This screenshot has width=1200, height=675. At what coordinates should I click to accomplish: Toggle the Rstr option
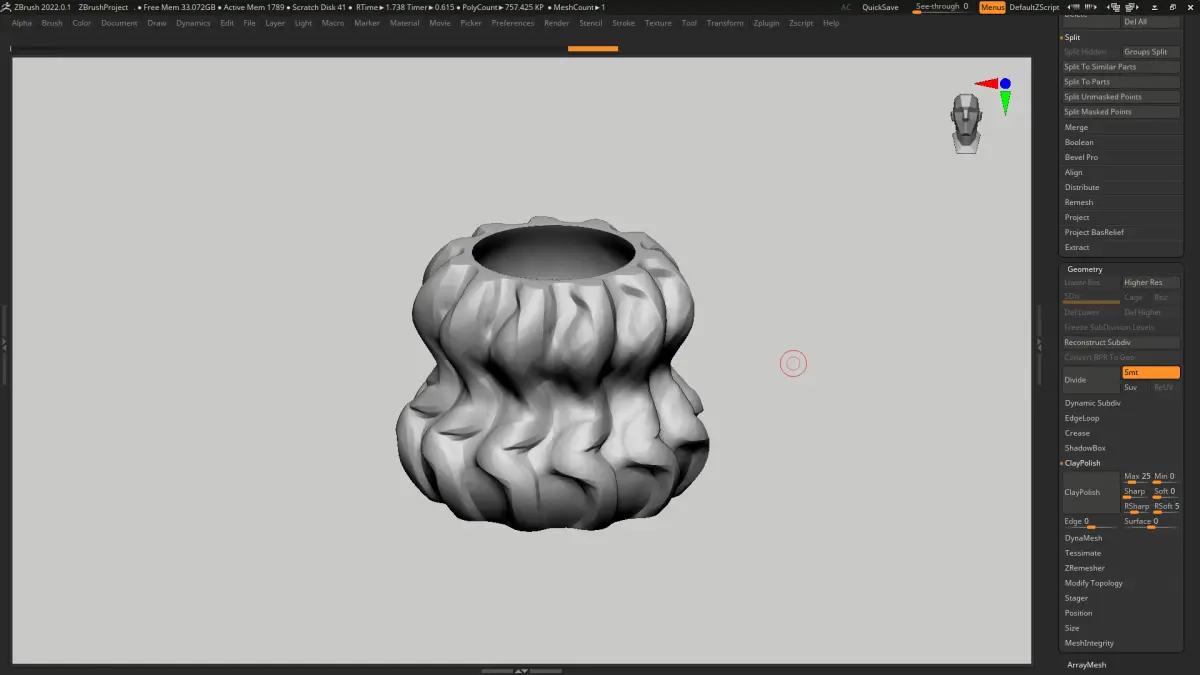pyautogui.click(x=1166, y=297)
